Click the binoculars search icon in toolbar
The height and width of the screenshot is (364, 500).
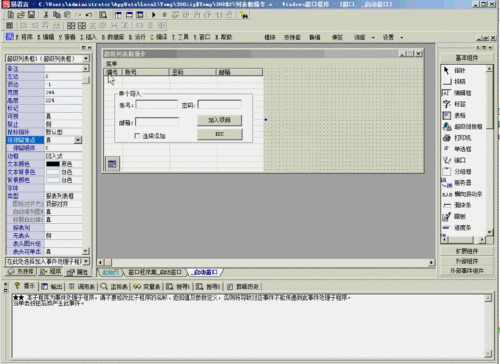[x=244, y=15]
